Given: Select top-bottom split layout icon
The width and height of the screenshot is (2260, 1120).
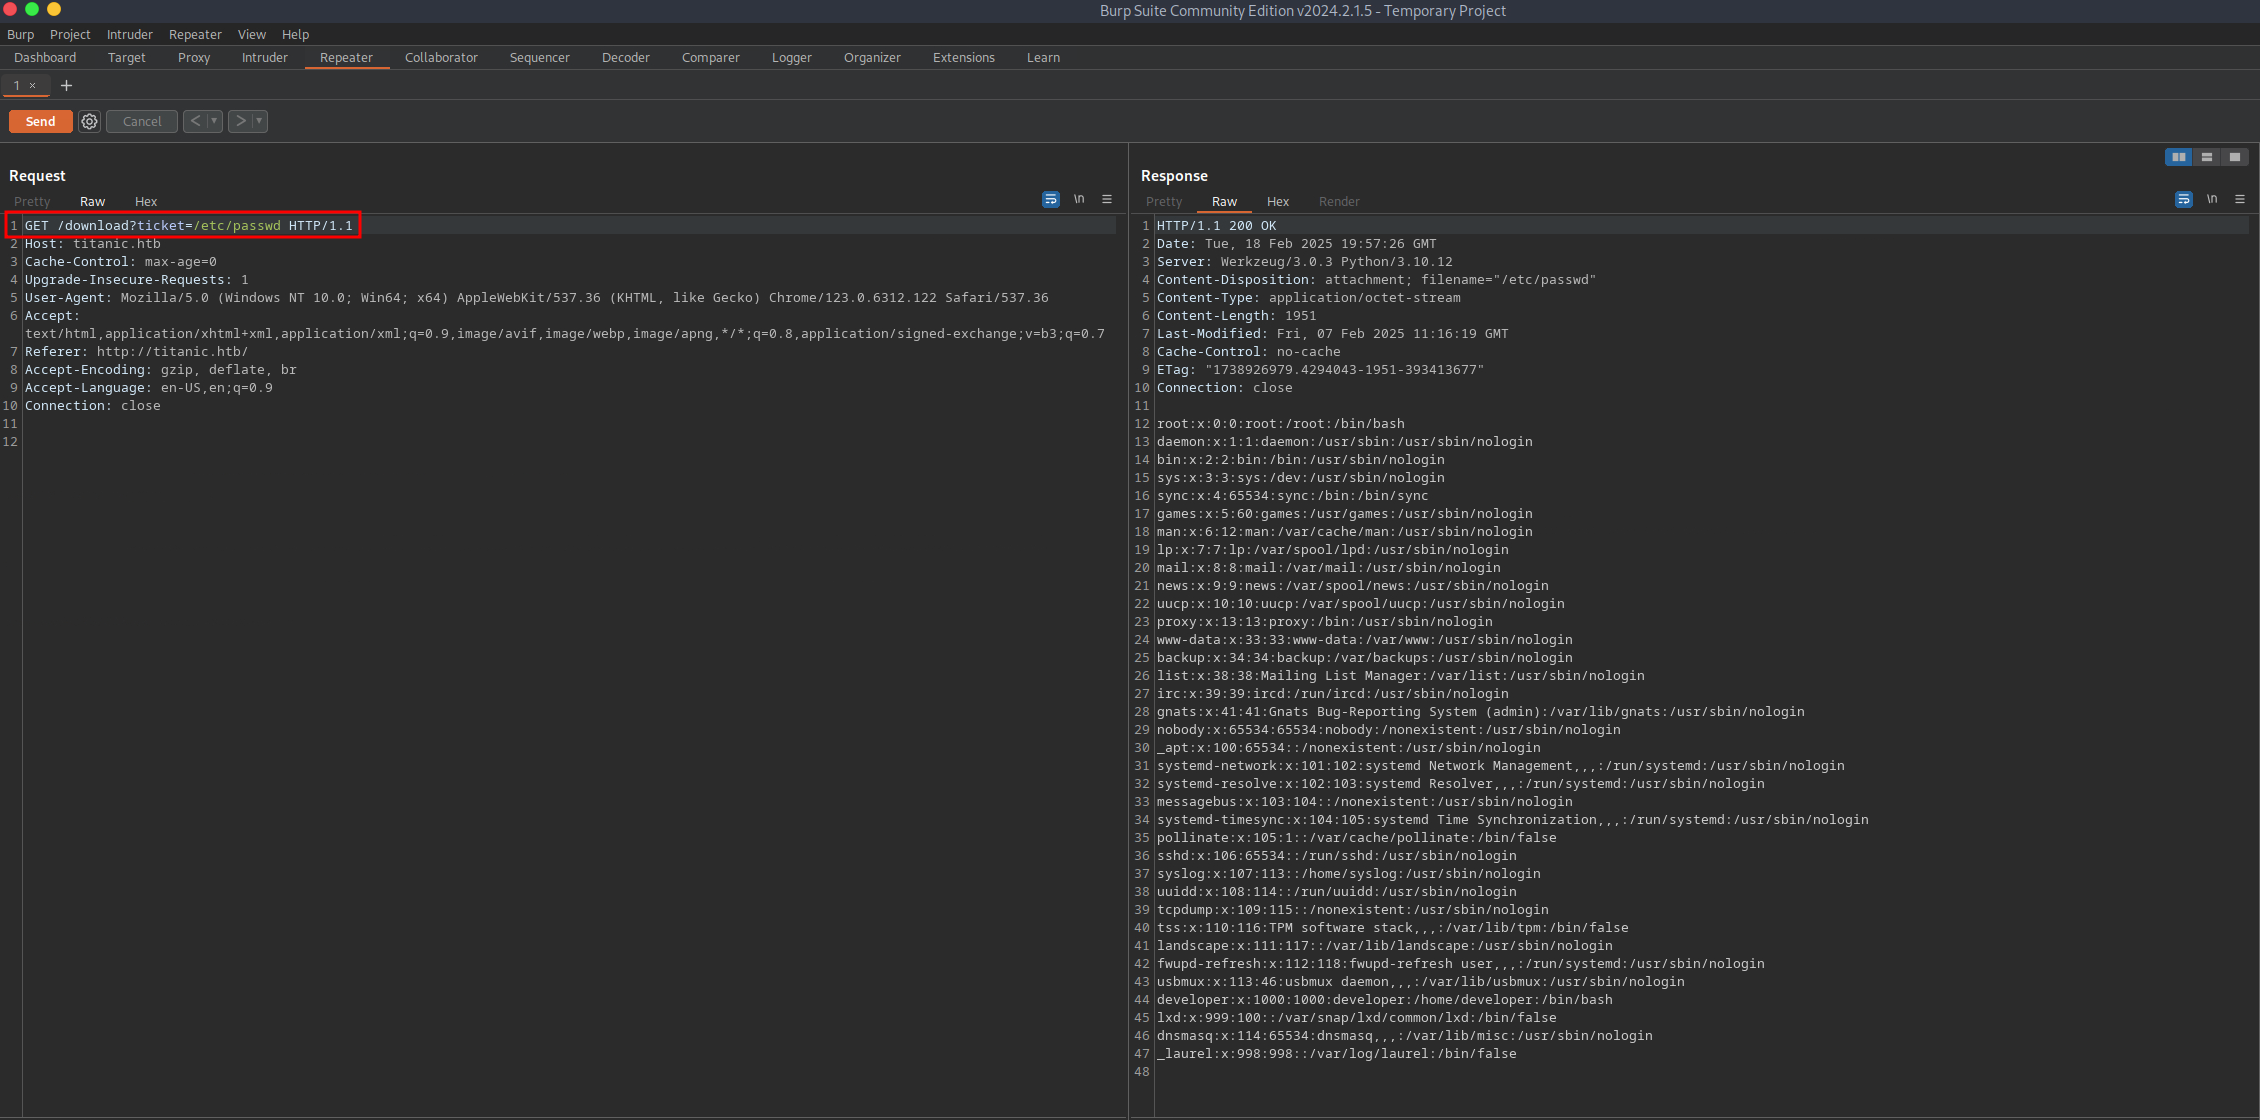Looking at the screenshot, I should pos(2206,157).
